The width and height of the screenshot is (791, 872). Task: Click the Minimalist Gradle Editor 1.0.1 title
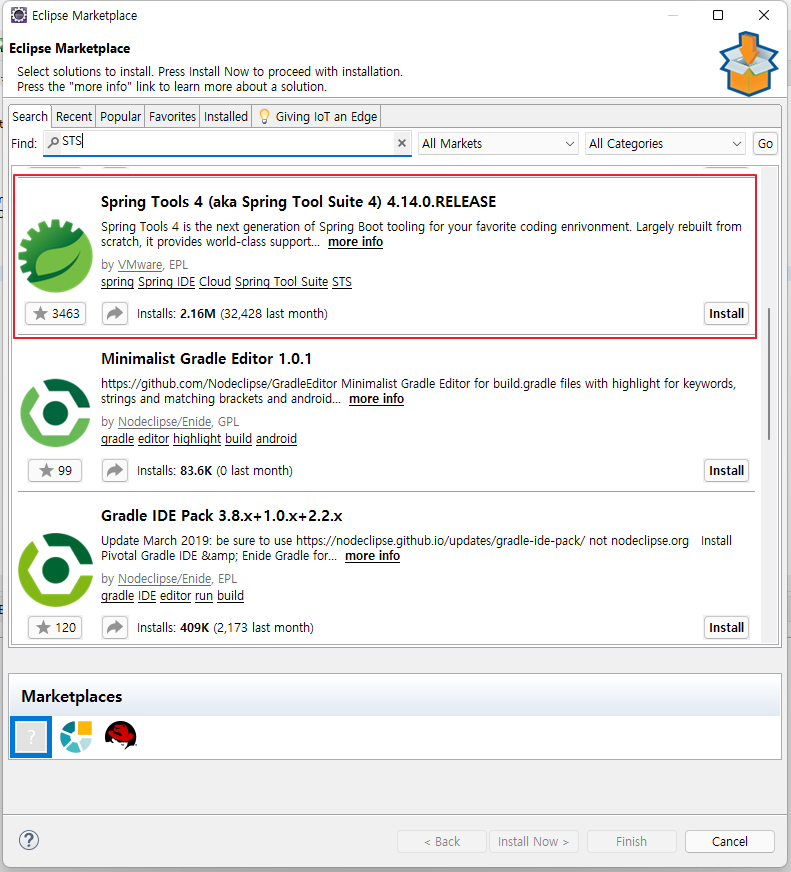206,359
